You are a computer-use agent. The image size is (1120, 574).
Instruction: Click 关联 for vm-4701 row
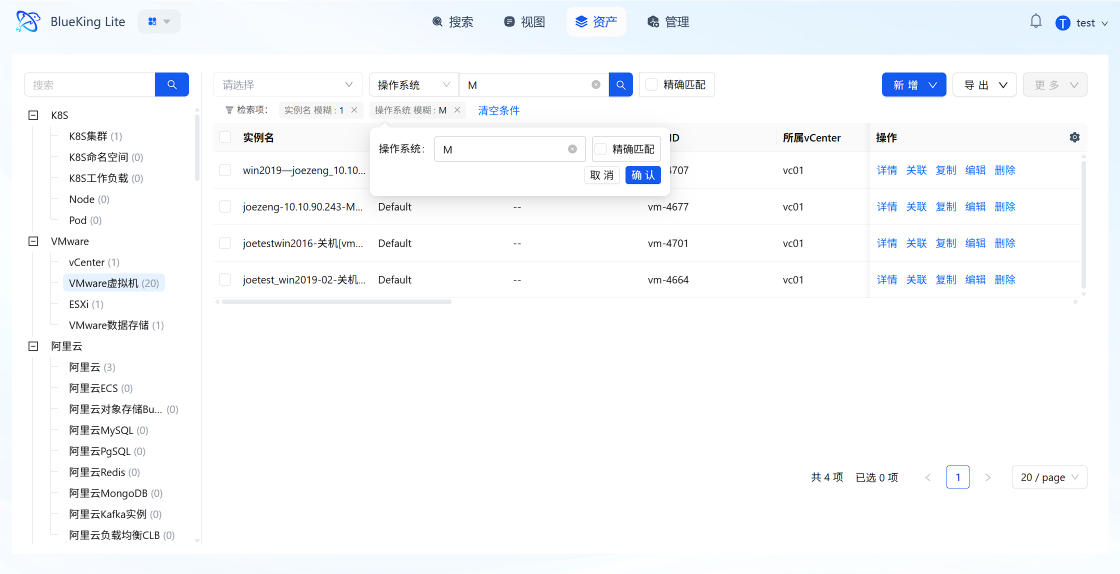click(x=916, y=243)
